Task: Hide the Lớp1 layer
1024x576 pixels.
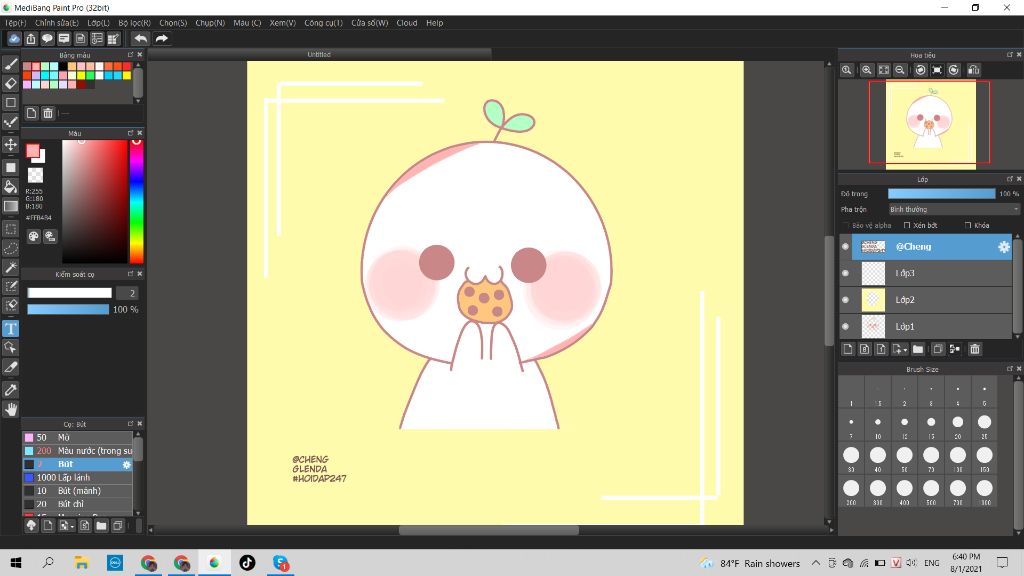Action: click(x=845, y=327)
